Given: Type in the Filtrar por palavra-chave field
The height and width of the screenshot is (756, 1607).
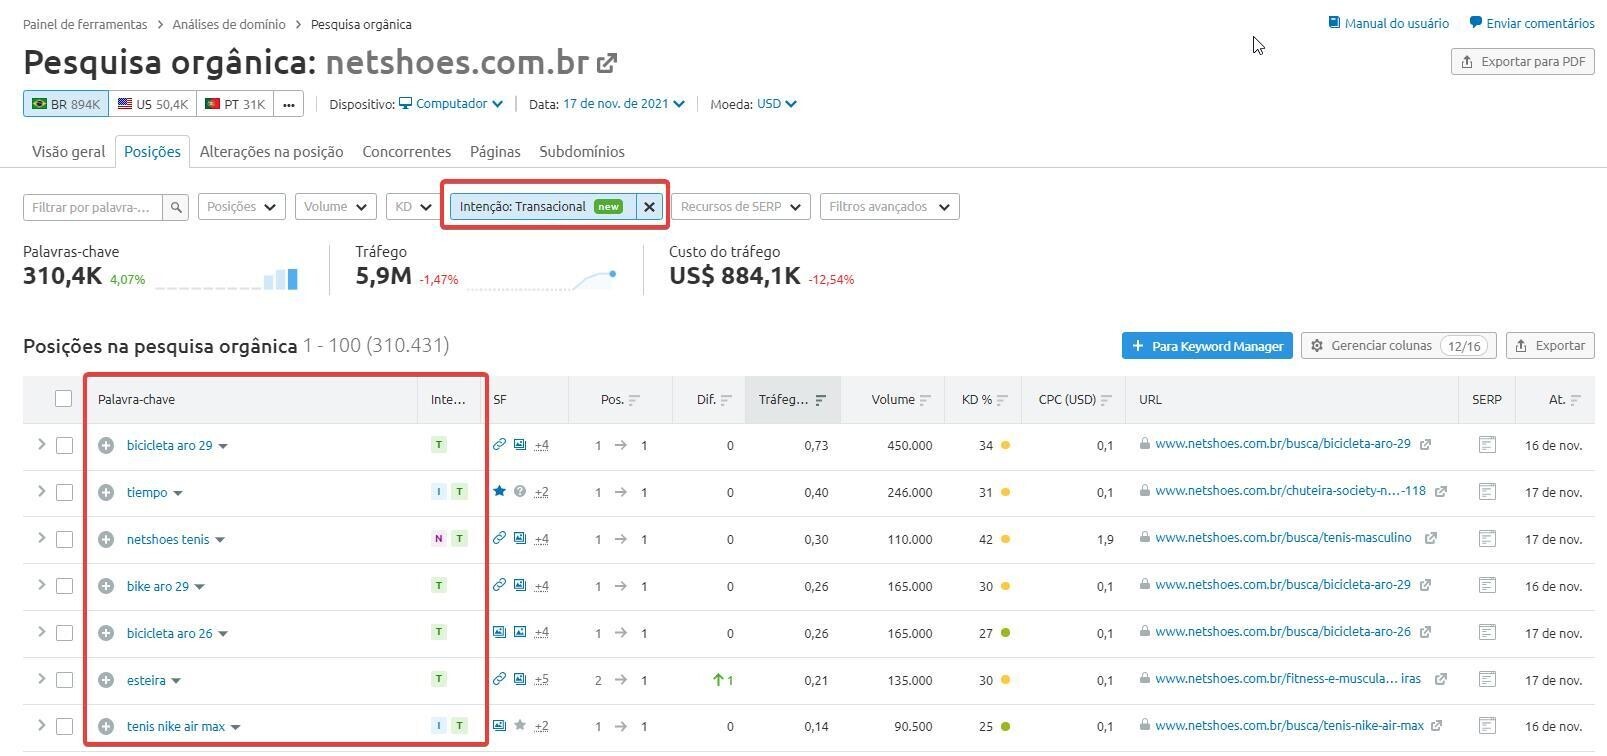Looking at the screenshot, I should click(x=92, y=207).
